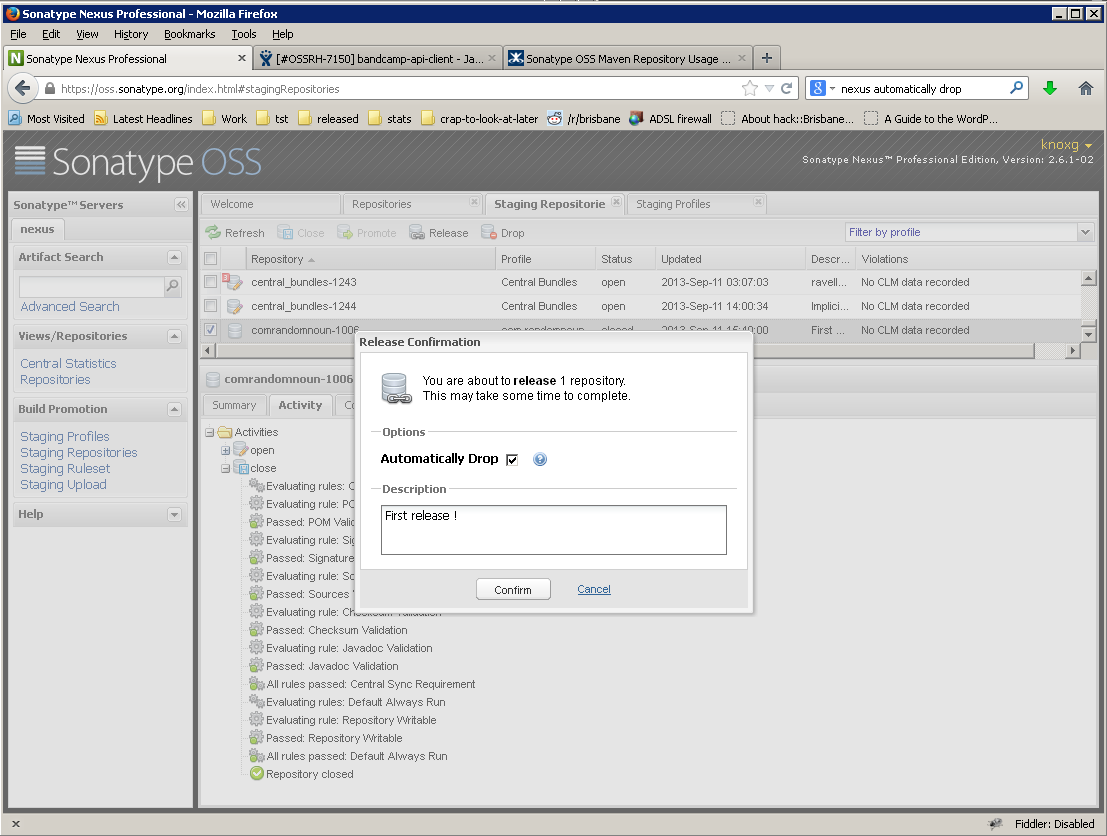Click the status bar close X icon
This screenshot has width=1107, height=836.
click(16, 823)
